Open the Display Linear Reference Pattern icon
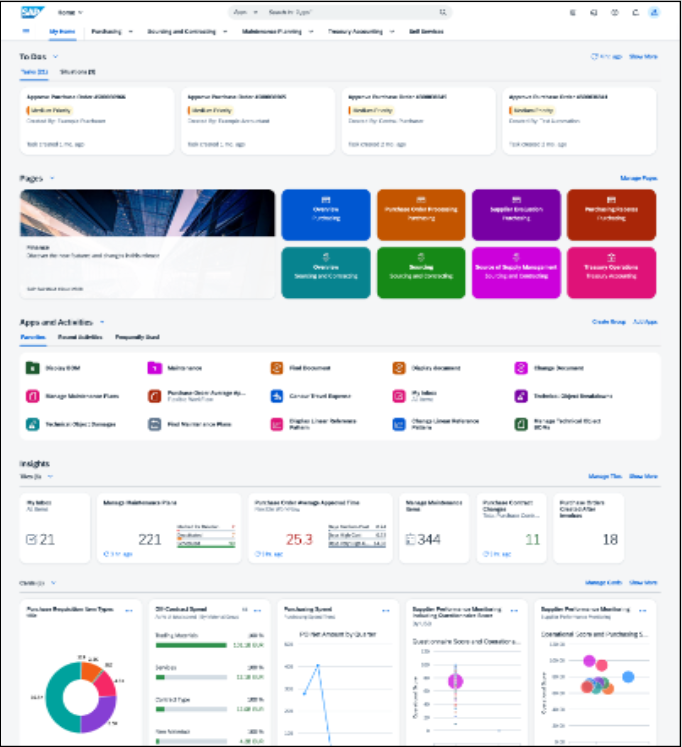Image resolution: width=682 pixels, height=747 pixels. coord(277,424)
